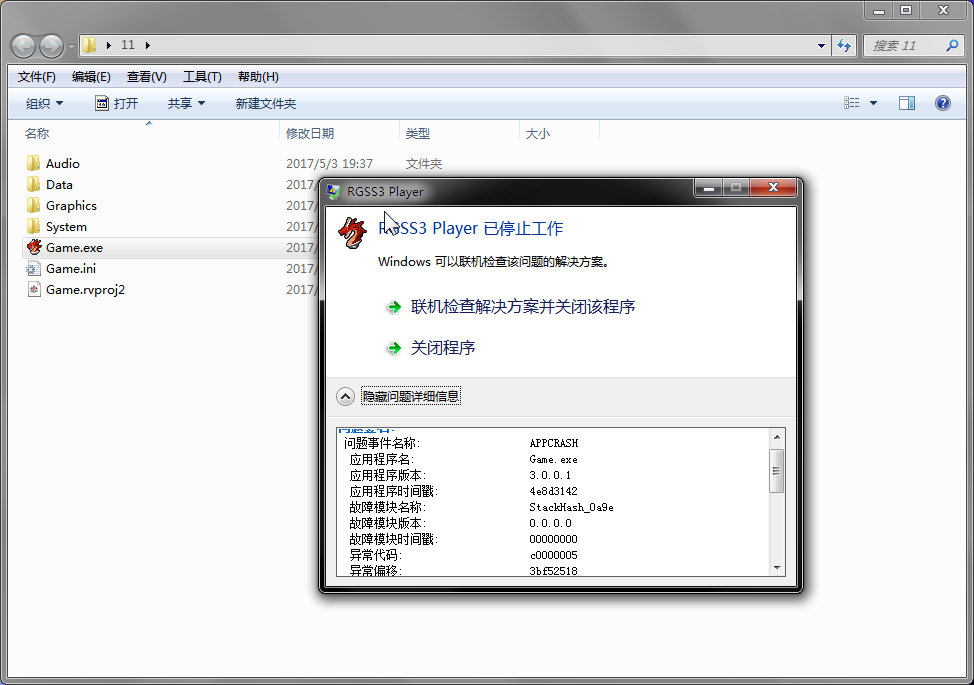974x685 pixels.
Task: Select the Audio folder
Action: coord(62,163)
